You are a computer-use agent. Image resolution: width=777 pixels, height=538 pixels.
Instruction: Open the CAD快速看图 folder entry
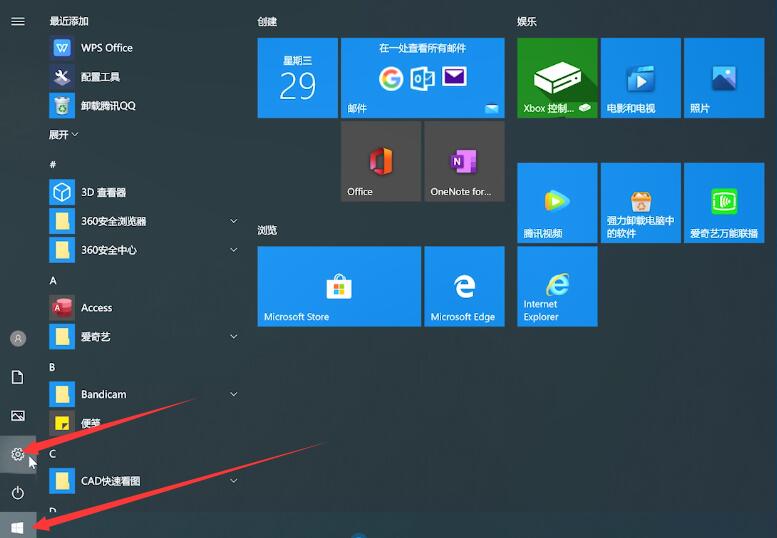pyautogui.click(x=144, y=481)
